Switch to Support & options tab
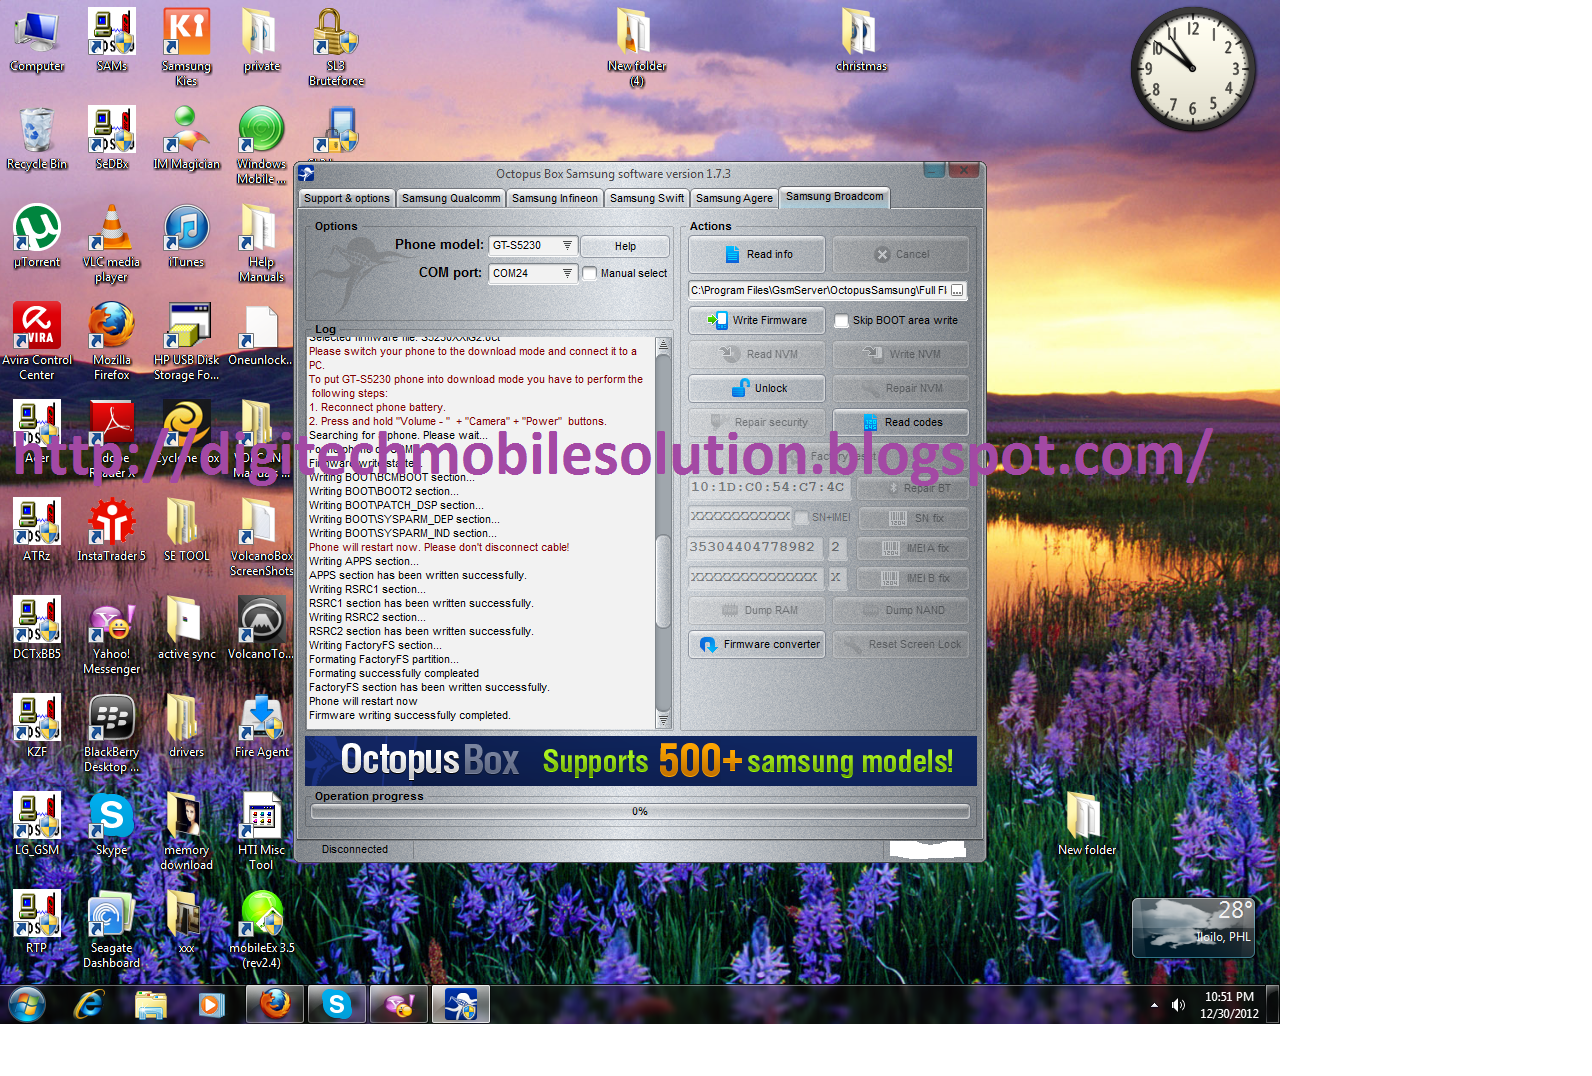 (x=347, y=198)
